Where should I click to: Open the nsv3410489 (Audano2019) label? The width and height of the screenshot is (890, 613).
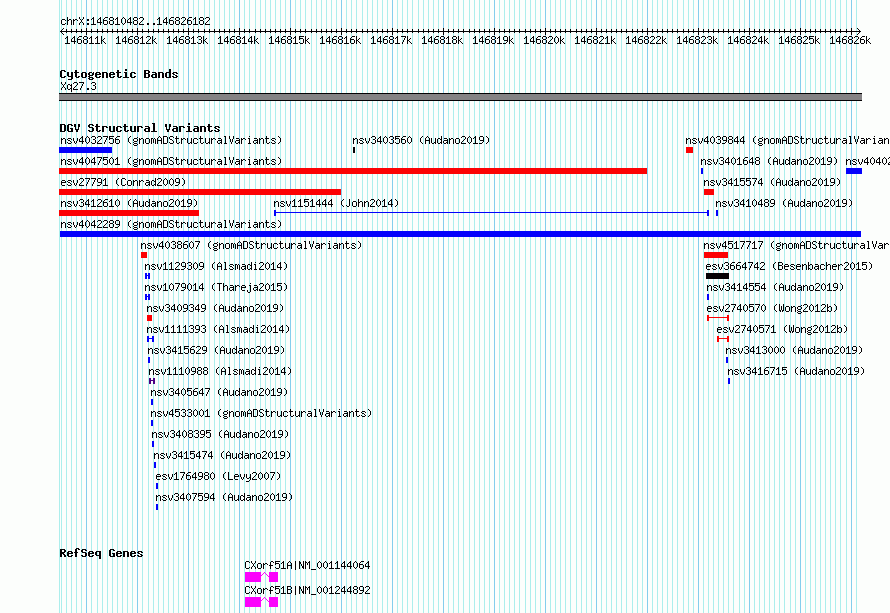point(784,203)
